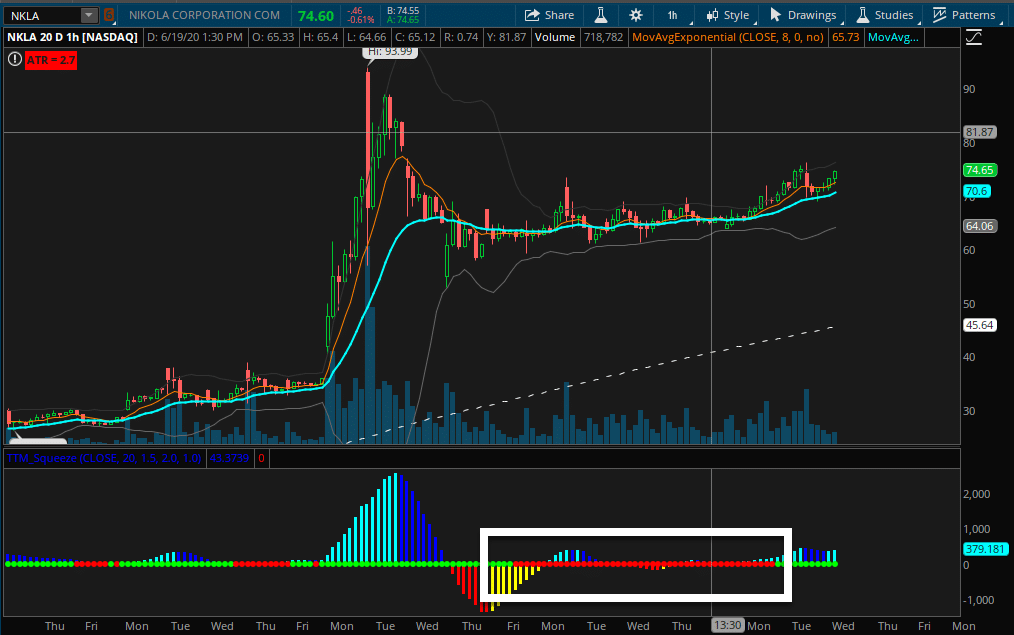Click the 45.64 trendline price tag
1014x635 pixels.
(979, 325)
